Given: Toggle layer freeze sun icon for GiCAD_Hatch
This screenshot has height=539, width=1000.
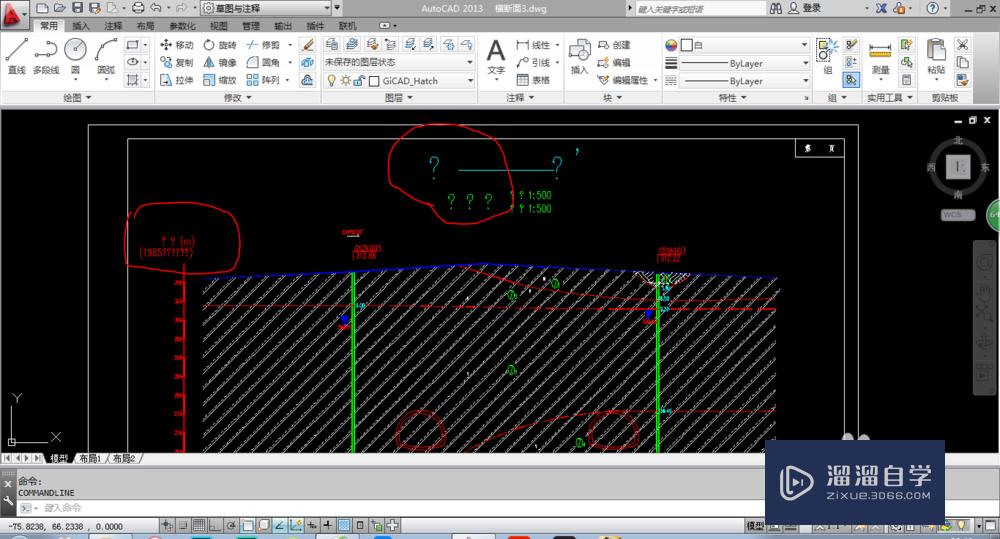Looking at the screenshot, I should click(x=345, y=80).
